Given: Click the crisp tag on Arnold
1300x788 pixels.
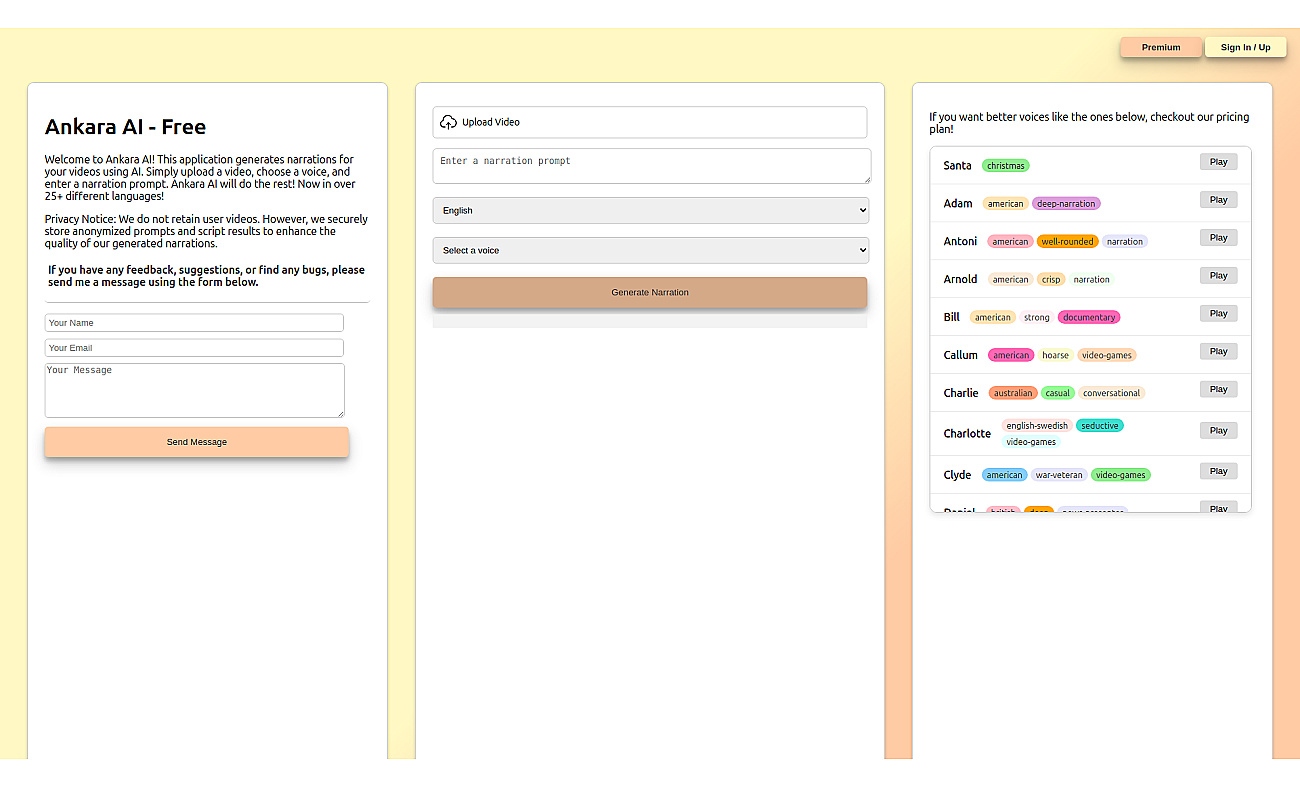Looking at the screenshot, I should [1051, 280].
